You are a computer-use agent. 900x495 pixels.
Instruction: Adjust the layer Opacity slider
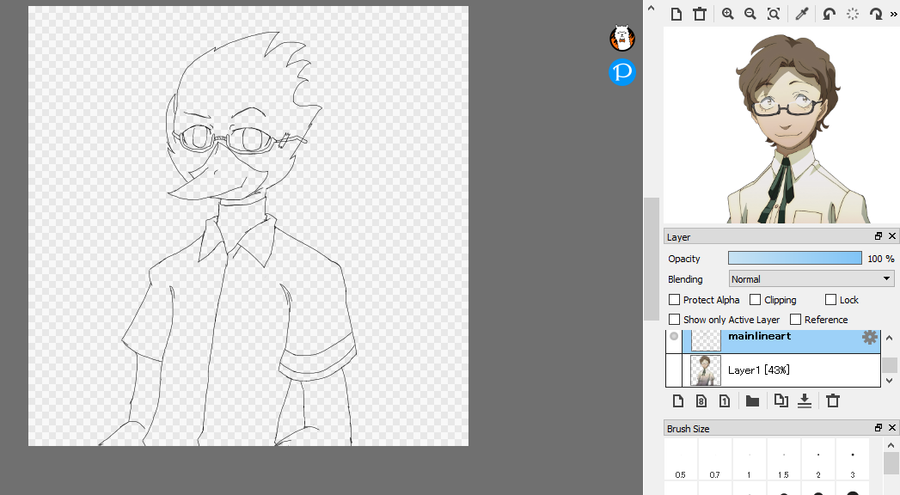795,258
